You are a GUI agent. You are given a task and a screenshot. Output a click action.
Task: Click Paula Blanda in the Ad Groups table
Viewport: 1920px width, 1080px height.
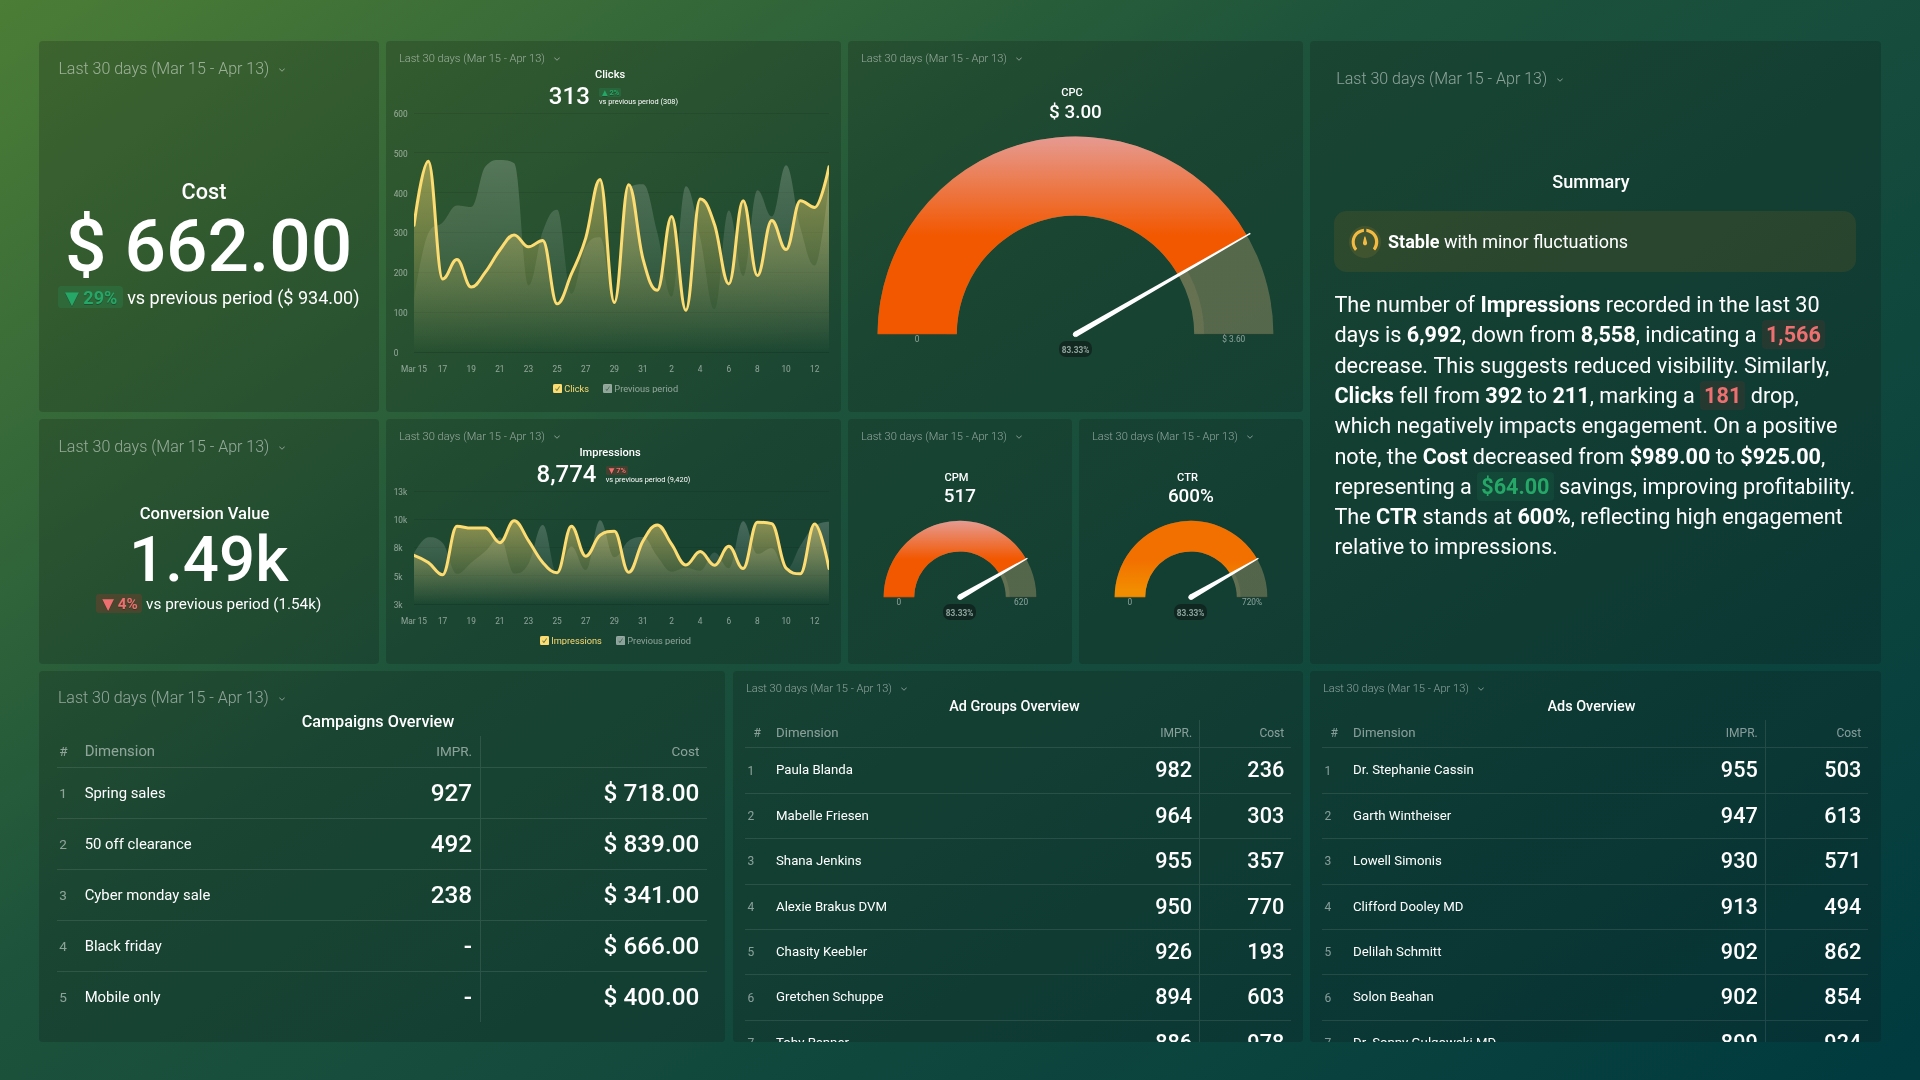[814, 769]
